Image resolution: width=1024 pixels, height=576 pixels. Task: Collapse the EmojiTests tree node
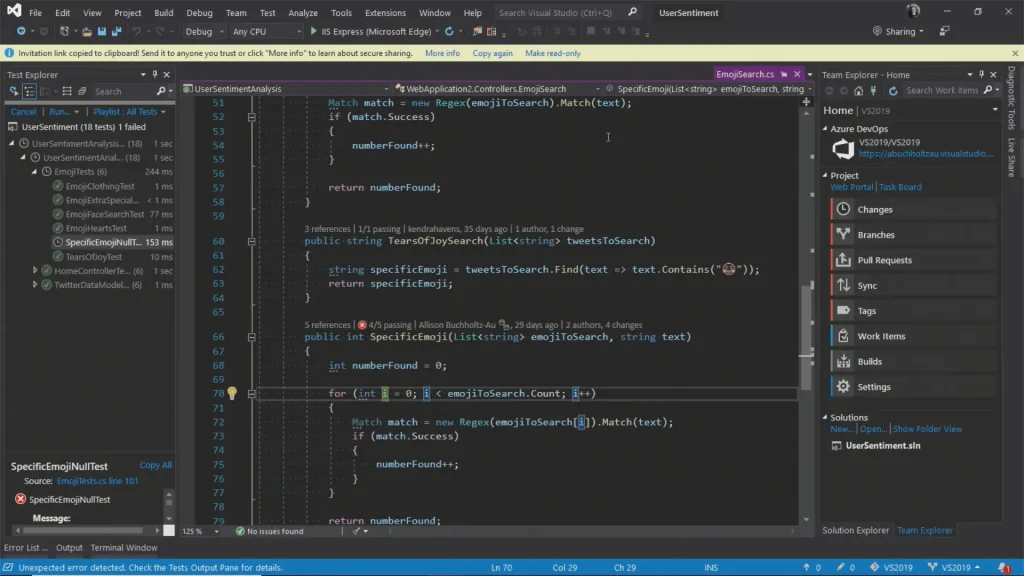[x=35, y=172]
